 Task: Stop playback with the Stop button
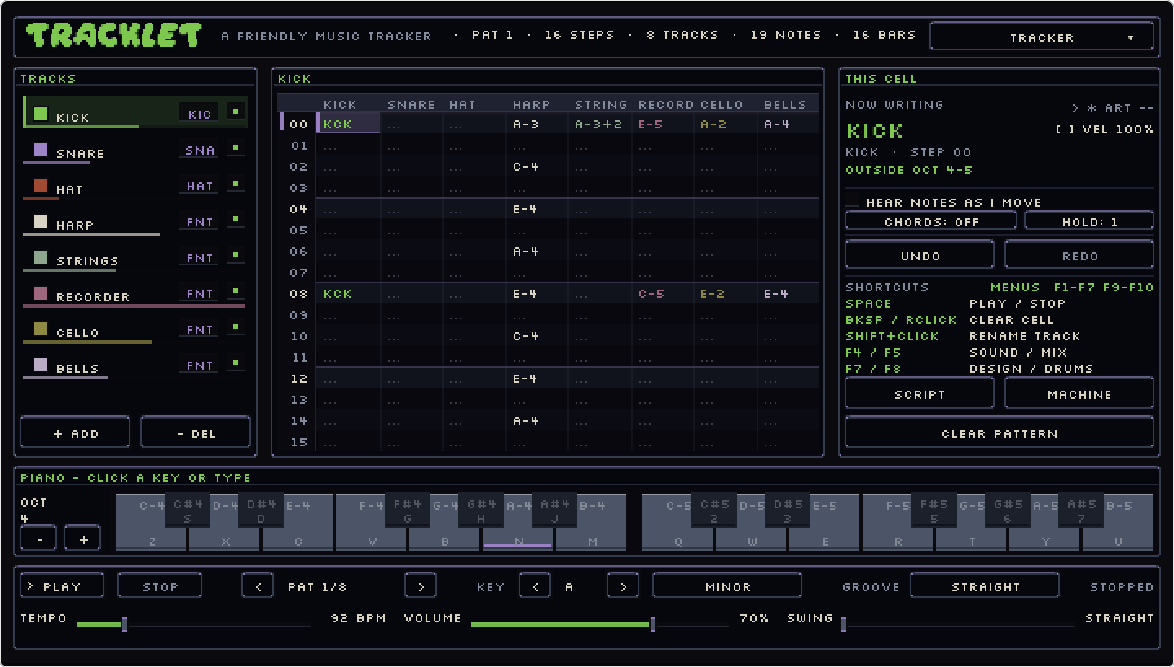pos(159,586)
